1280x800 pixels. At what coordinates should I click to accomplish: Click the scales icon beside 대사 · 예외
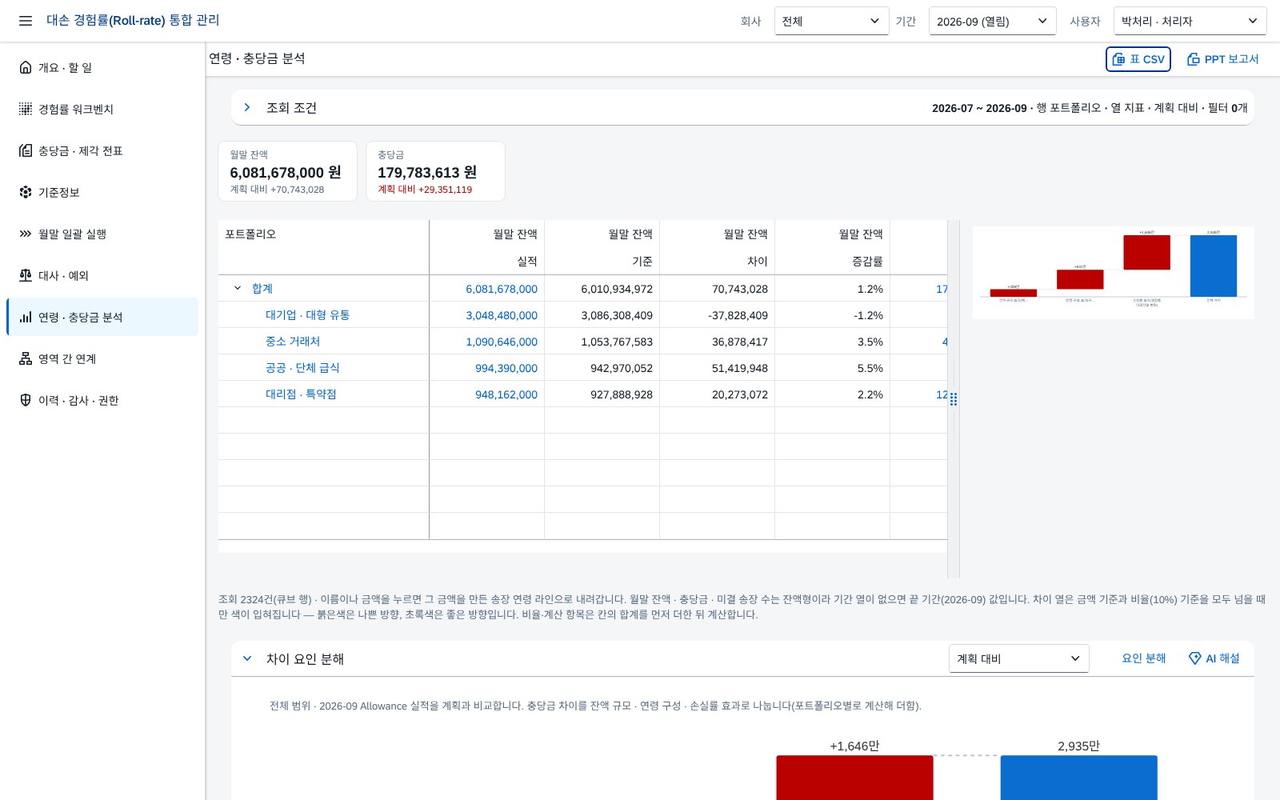tap(25, 275)
